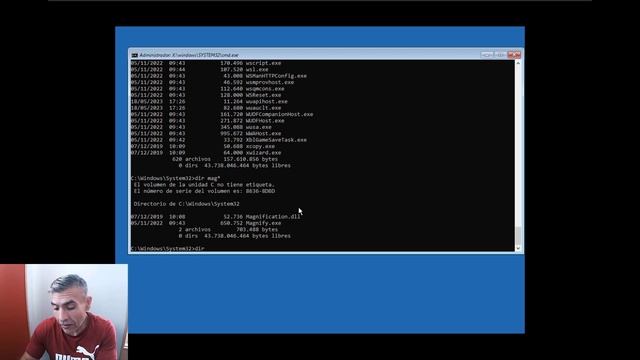Image resolution: width=640 pixels, height=360 pixels.
Task: Click the scrollbar down arrow in cmd
Action: tap(518, 248)
